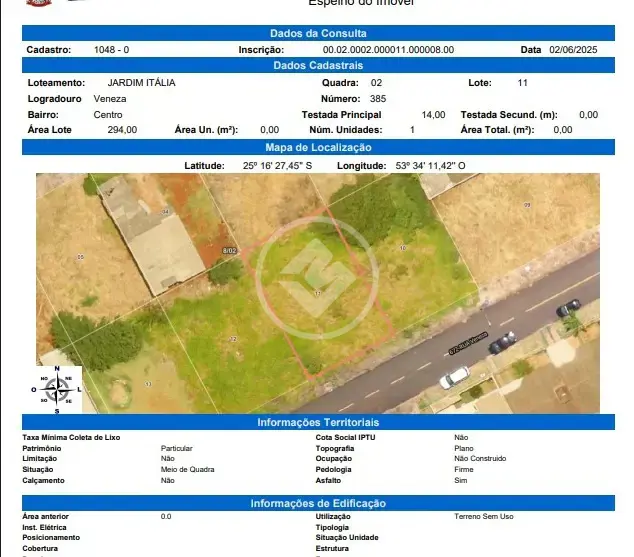
Task: Click the 'Cota Social IPTU' label
Action: click(x=345, y=437)
